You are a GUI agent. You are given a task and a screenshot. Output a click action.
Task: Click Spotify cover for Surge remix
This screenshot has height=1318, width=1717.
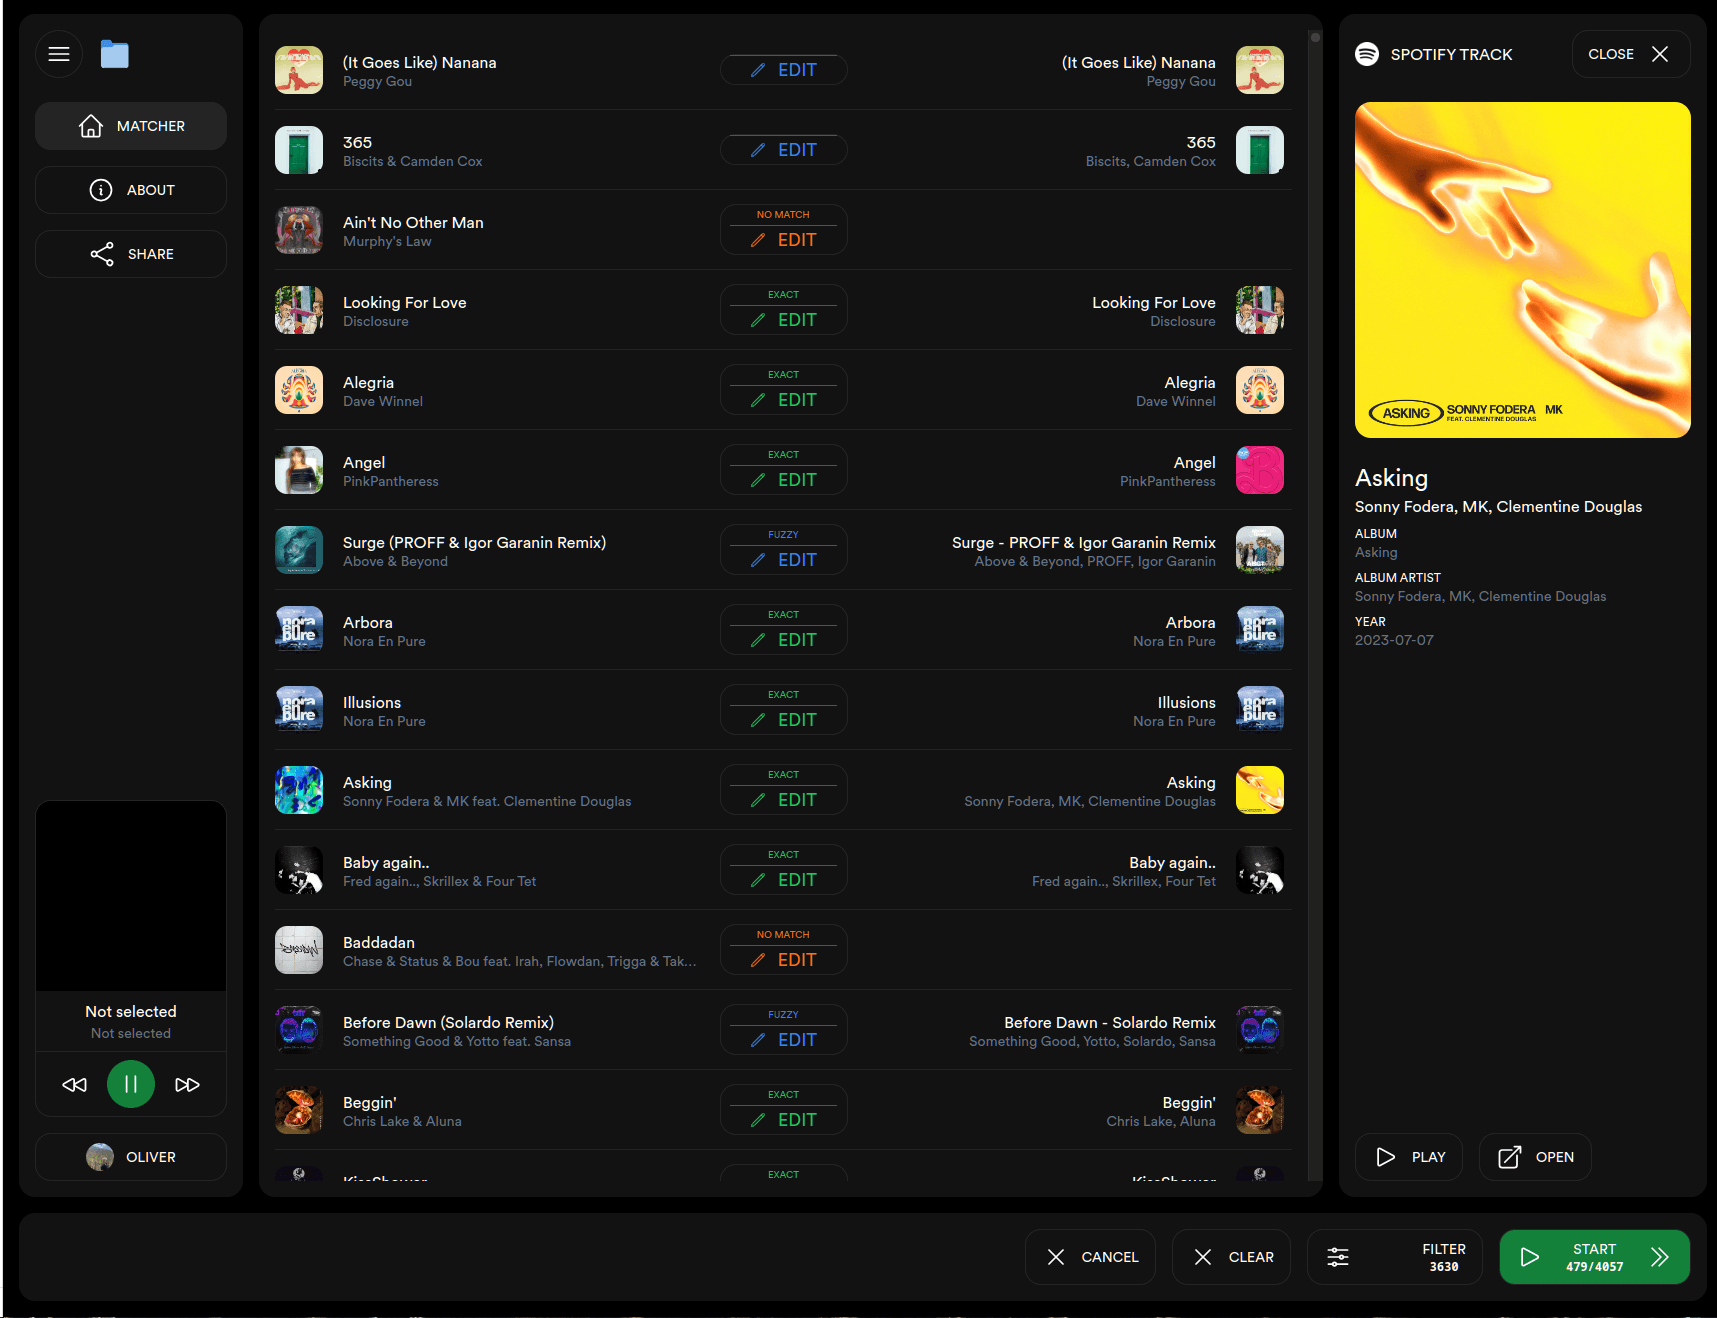[x=1260, y=550]
